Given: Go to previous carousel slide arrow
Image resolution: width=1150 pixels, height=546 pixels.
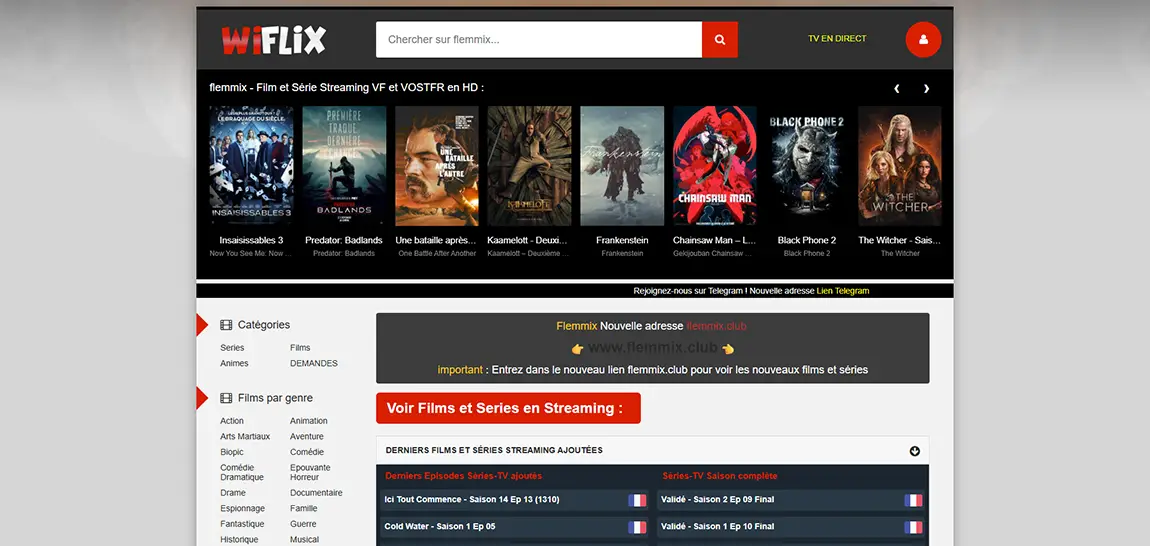Looking at the screenshot, I should click(x=896, y=88).
